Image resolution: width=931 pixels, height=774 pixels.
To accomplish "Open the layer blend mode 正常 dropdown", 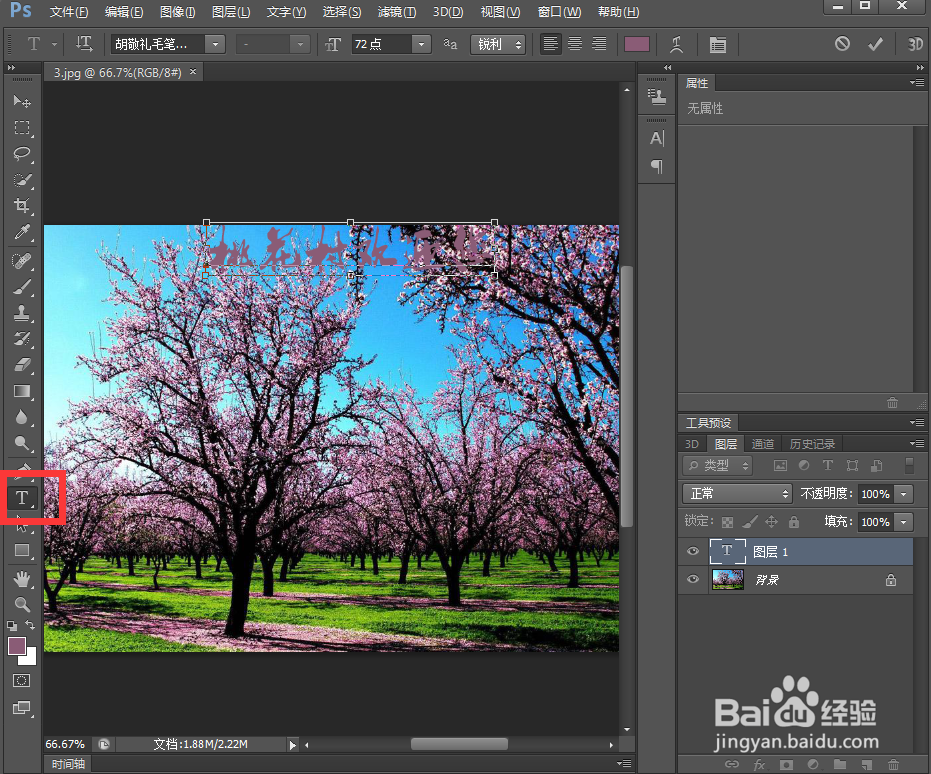I will coord(737,493).
